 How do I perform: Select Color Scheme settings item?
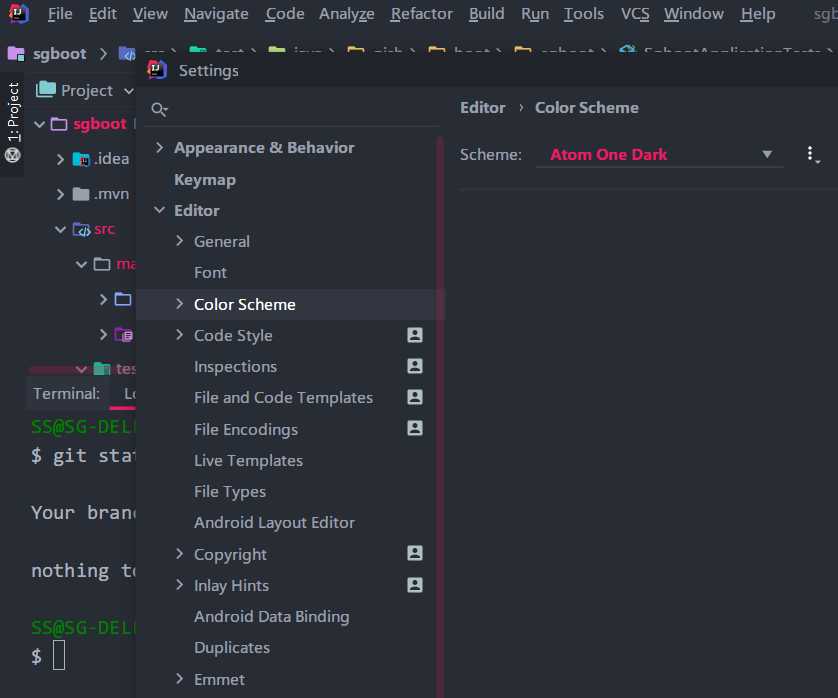tap(244, 305)
